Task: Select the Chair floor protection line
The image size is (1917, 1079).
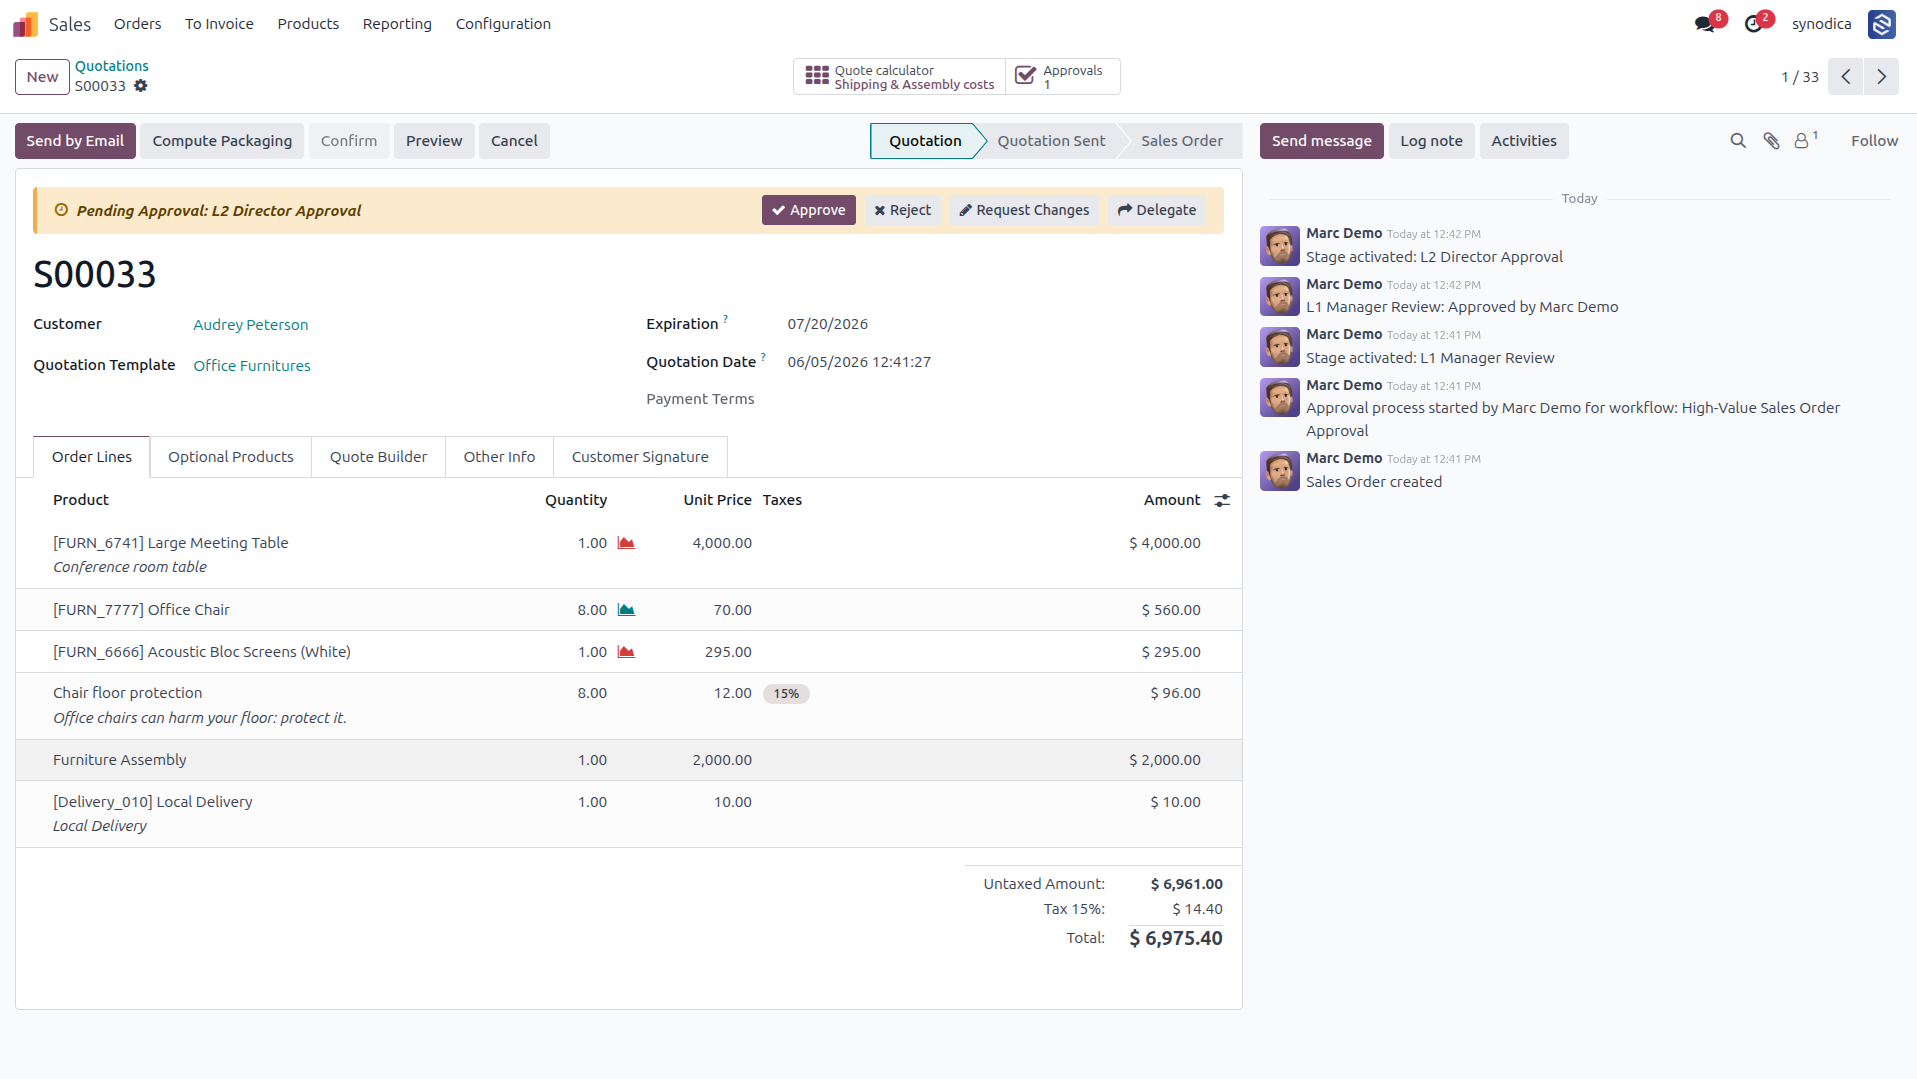Action: pos(629,706)
